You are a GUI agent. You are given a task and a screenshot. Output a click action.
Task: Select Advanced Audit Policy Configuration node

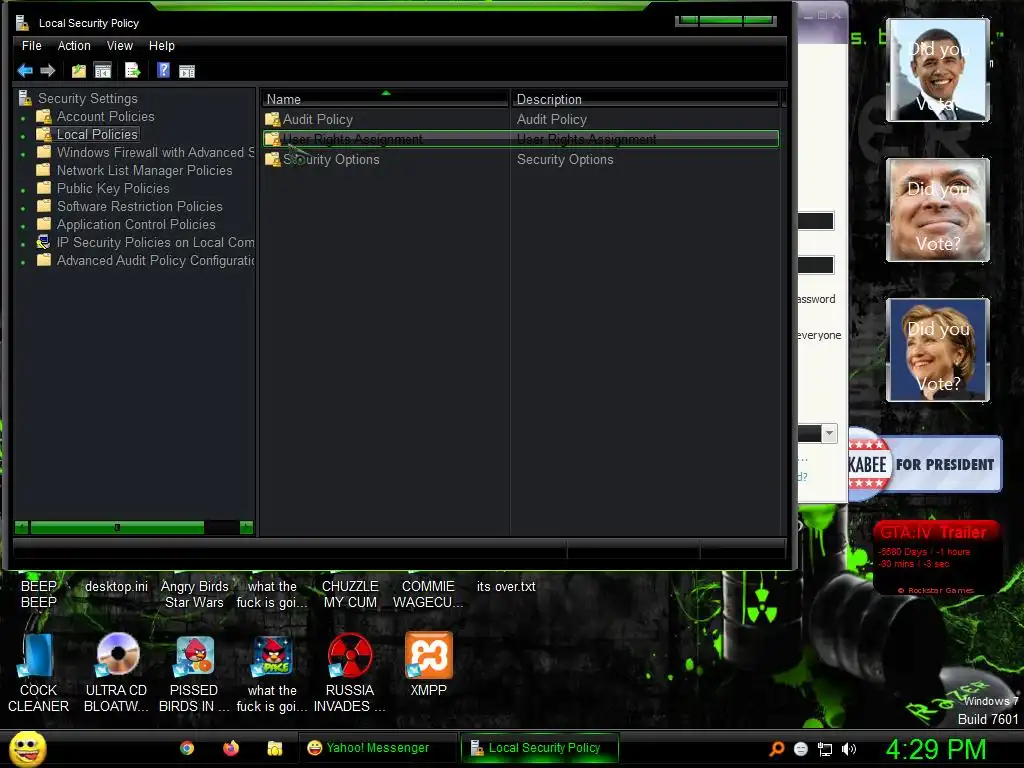coord(155,260)
